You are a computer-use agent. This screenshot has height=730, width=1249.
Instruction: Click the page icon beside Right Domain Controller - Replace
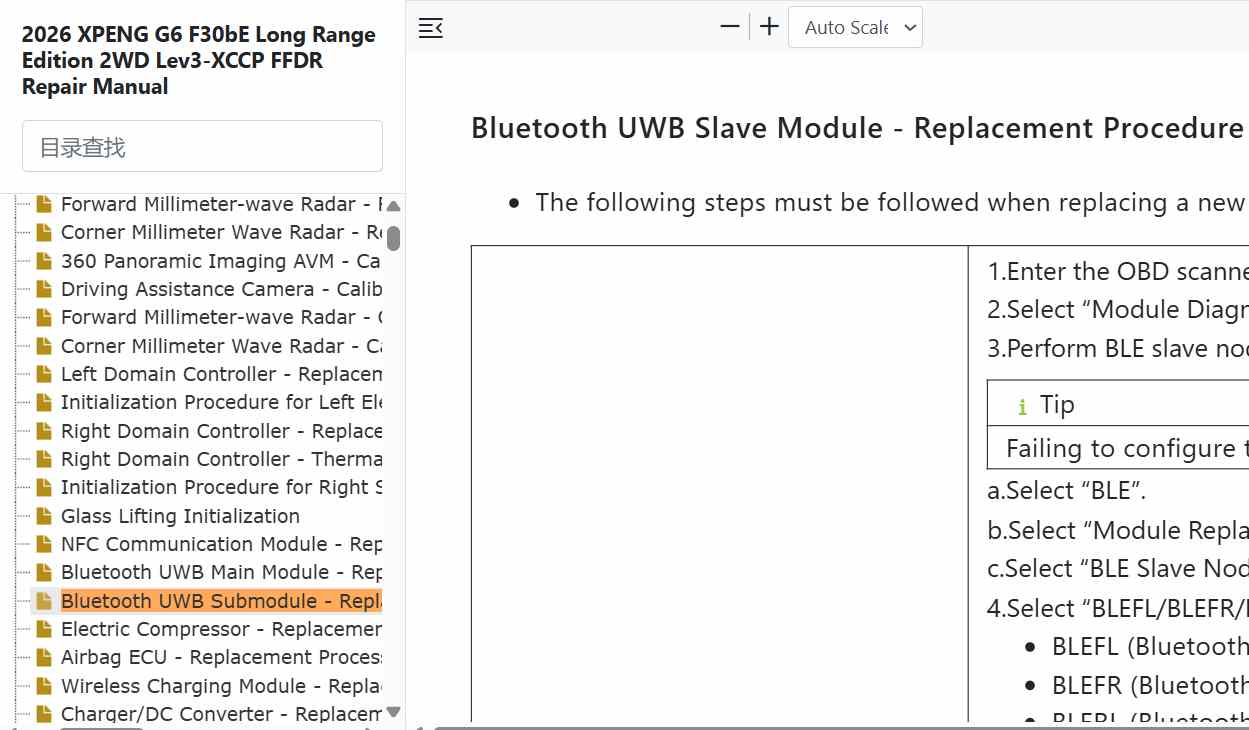tap(43, 431)
